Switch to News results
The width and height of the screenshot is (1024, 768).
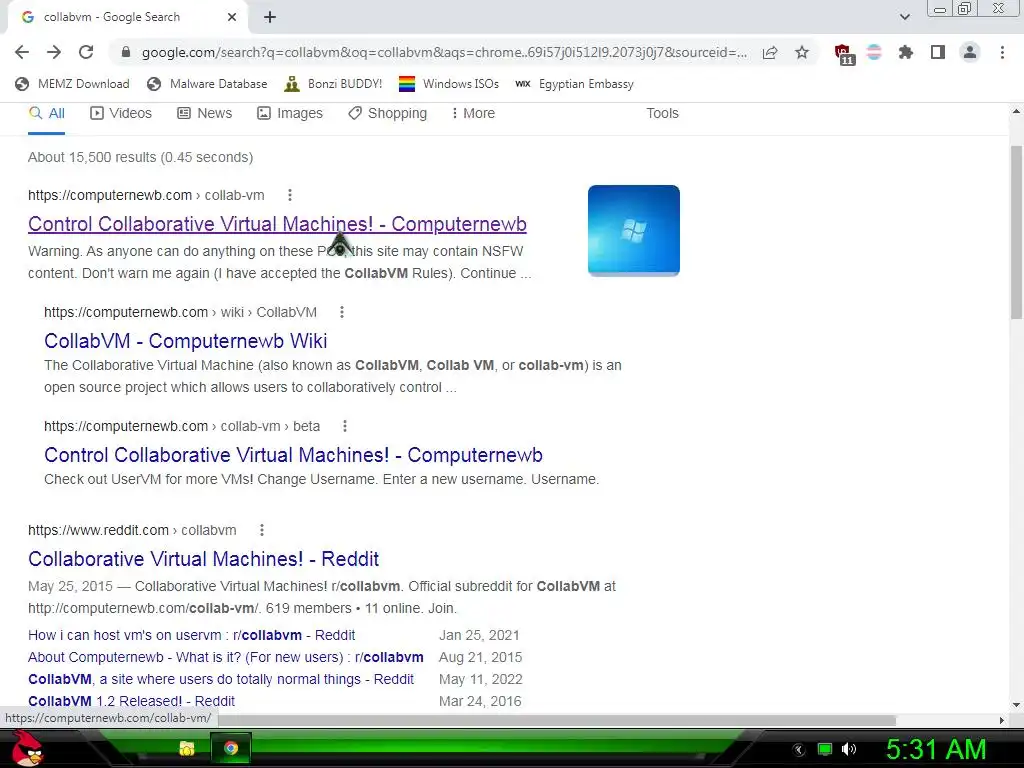pyautogui.click(x=205, y=114)
